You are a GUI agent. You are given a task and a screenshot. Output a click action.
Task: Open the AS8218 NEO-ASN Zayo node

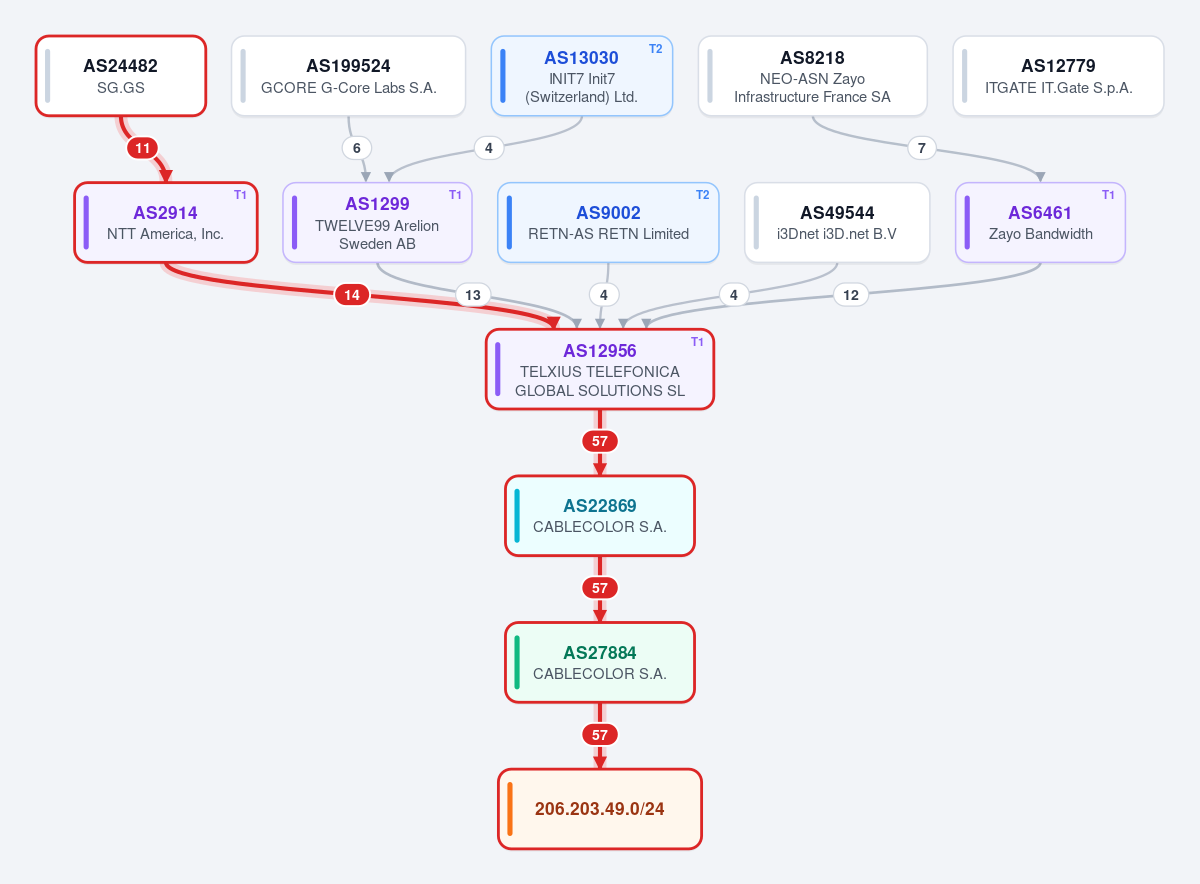click(x=812, y=76)
